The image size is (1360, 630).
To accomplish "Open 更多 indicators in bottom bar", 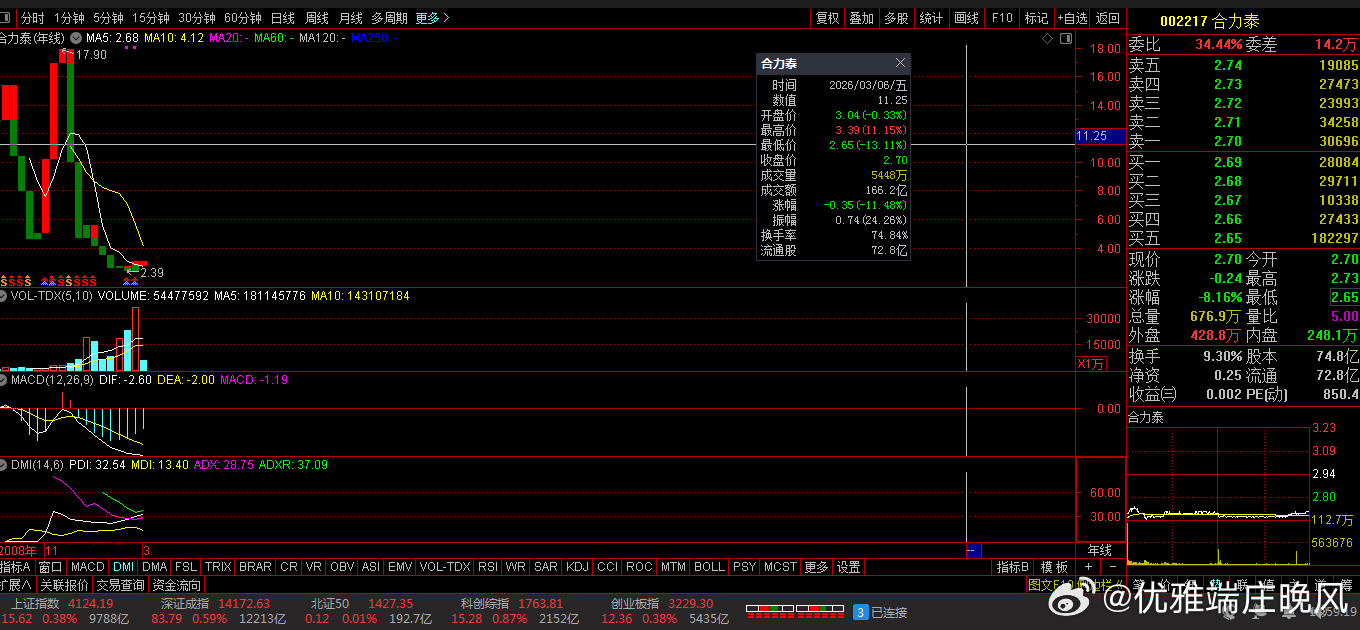I will click(816, 567).
